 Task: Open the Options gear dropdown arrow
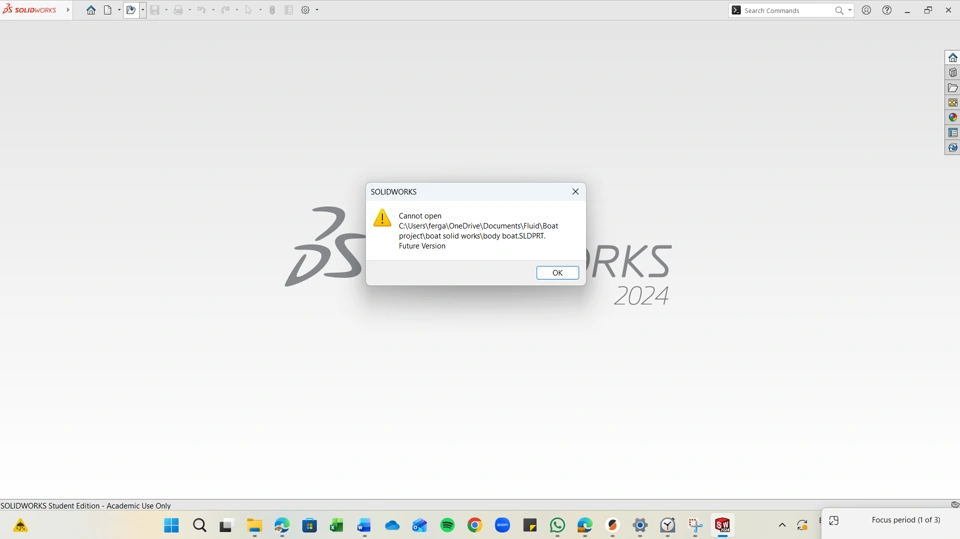(317, 10)
